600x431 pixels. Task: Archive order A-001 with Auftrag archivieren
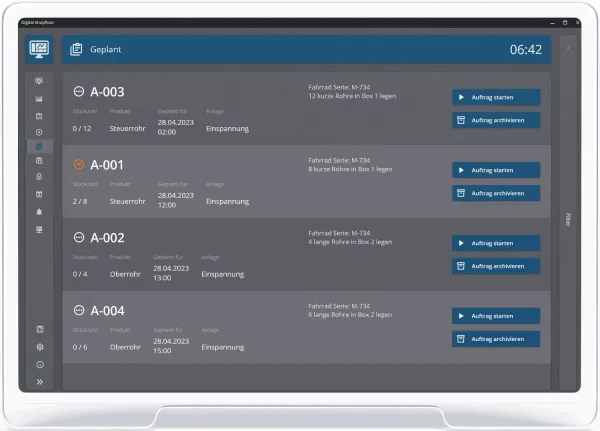(496, 193)
